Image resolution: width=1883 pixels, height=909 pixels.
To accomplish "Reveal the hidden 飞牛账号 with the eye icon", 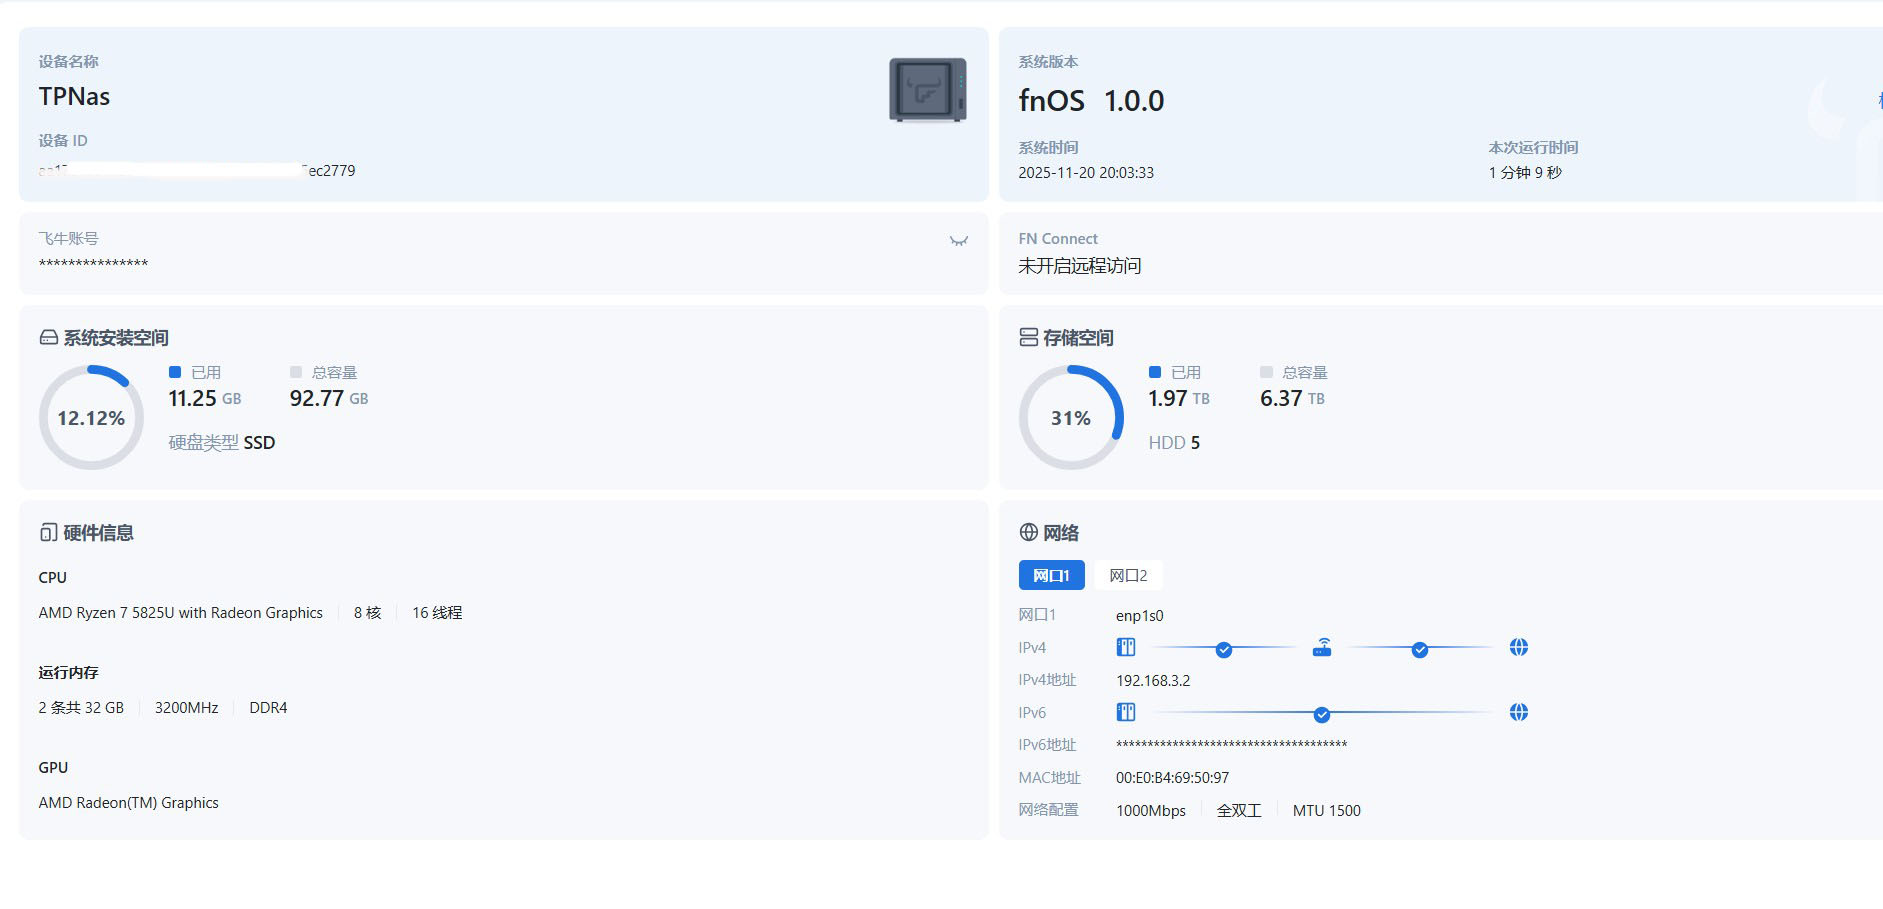I will (958, 241).
